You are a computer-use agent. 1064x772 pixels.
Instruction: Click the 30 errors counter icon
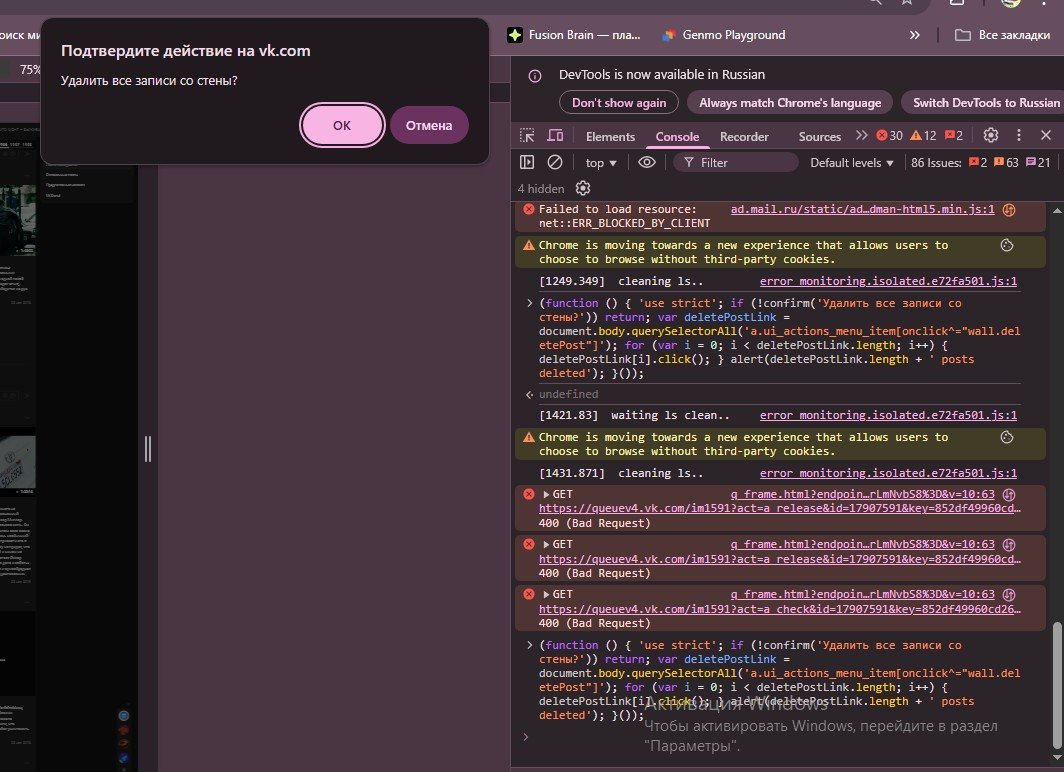pyautogui.click(x=889, y=136)
